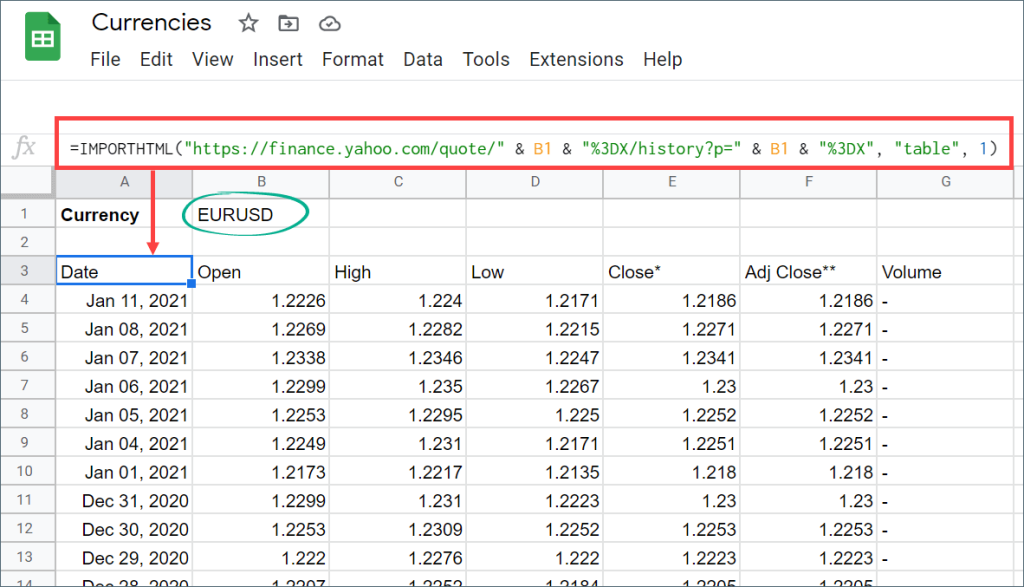
Task: Check cloud save status icon
Action: [329, 24]
